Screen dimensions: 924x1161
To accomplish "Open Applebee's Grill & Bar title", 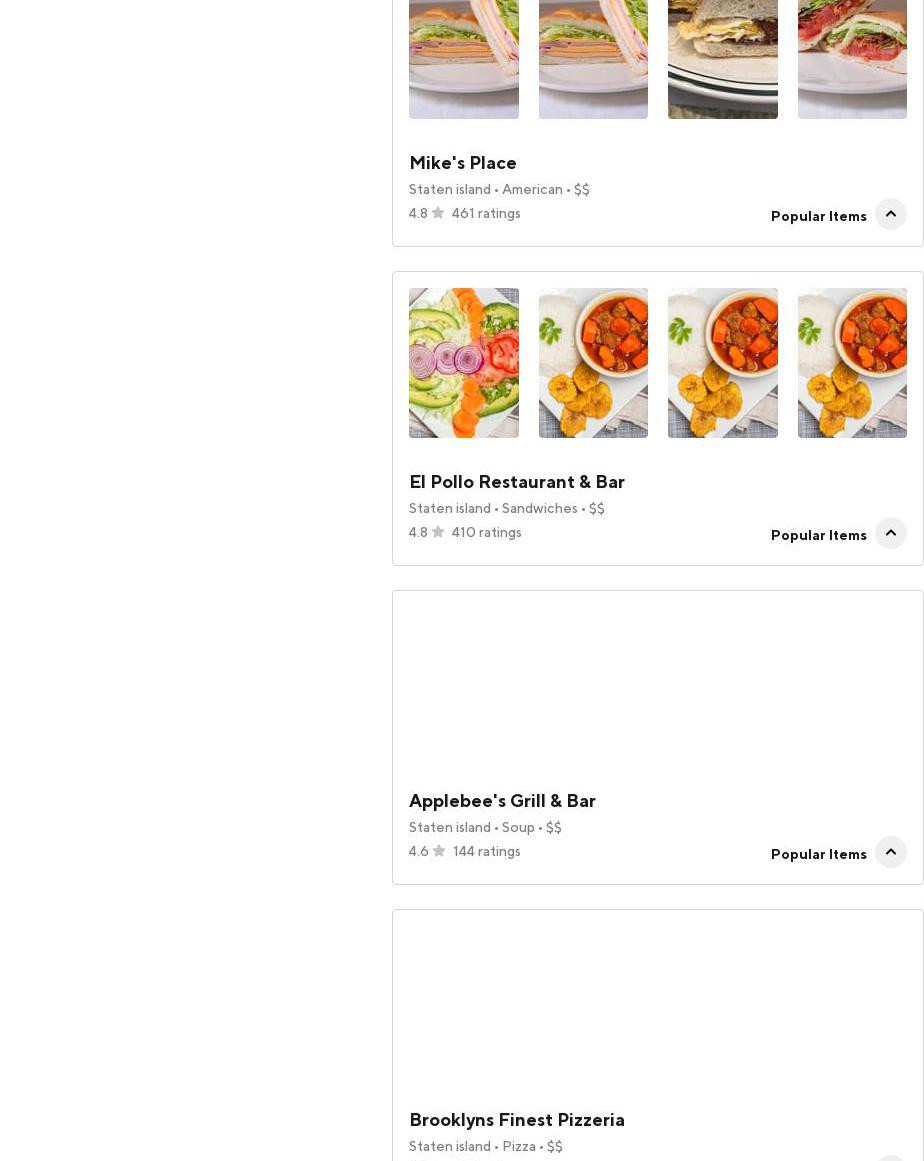I will click(x=502, y=801).
